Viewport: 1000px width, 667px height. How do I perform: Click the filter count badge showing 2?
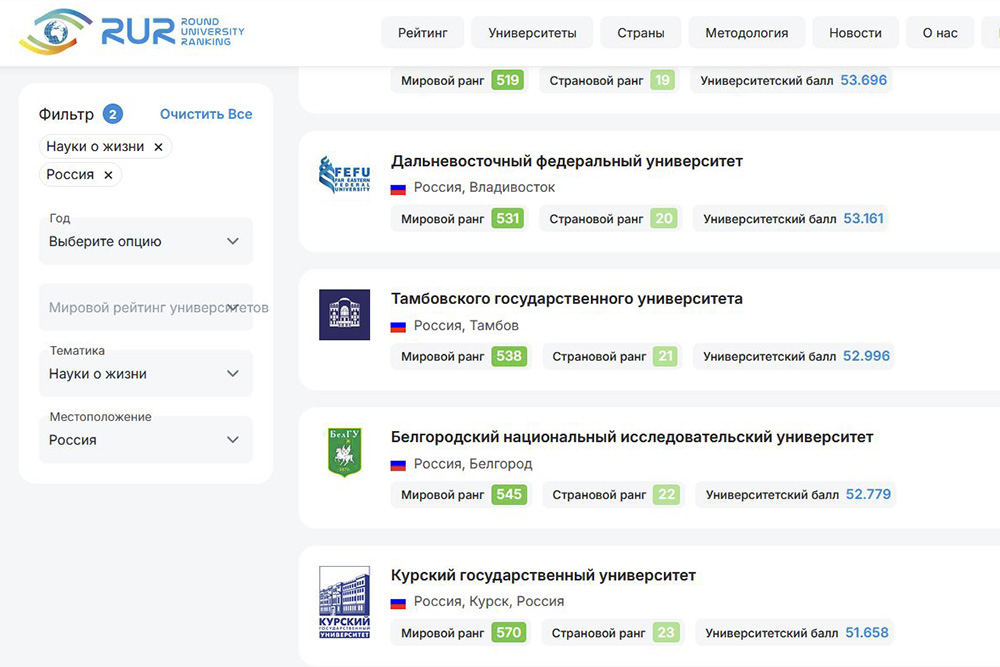[113, 114]
